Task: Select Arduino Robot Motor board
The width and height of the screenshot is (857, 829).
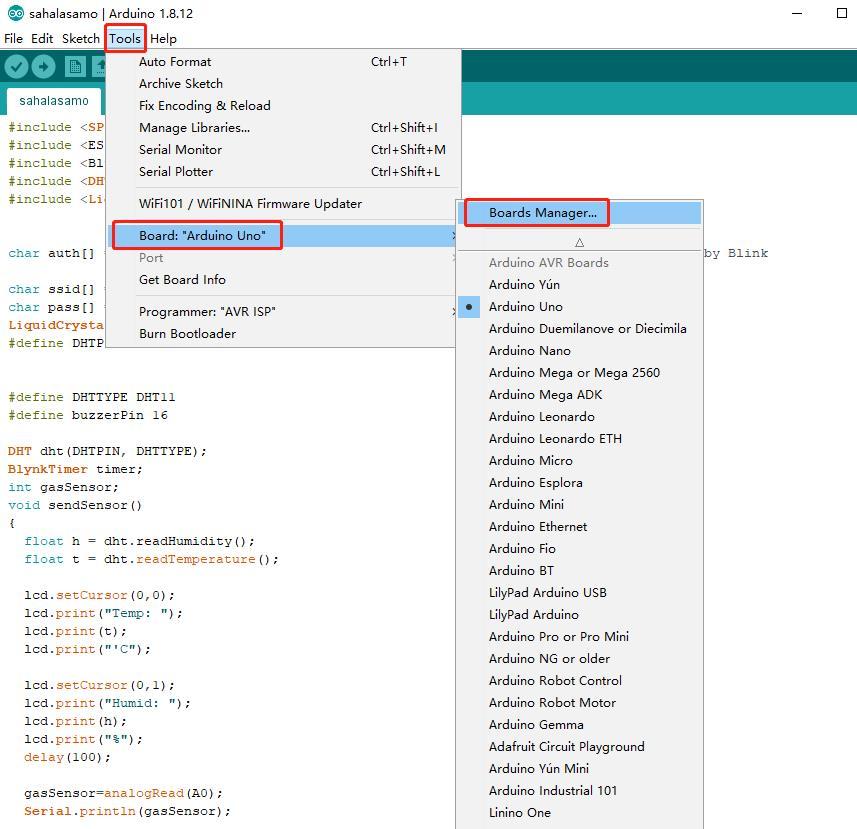Action: point(579,703)
